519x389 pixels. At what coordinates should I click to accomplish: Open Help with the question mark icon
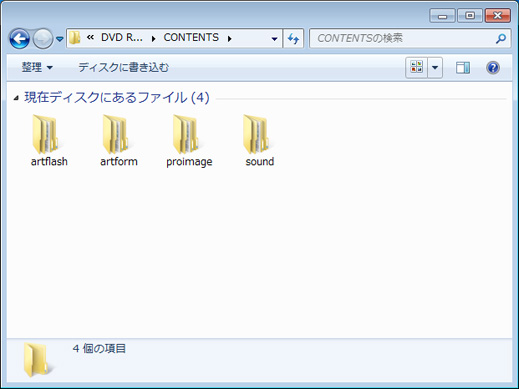point(493,68)
